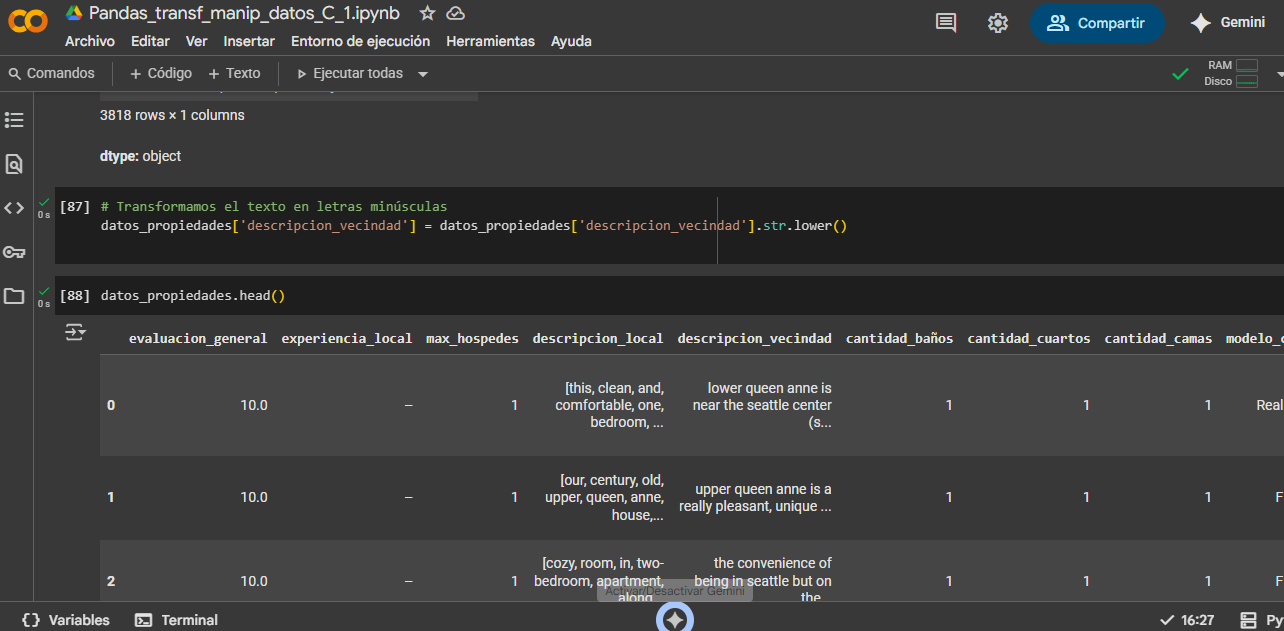Image resolution: width=1284 pixels, height=631 pixels.
Task: Open the Variables panel
Action: coord(66,620)
